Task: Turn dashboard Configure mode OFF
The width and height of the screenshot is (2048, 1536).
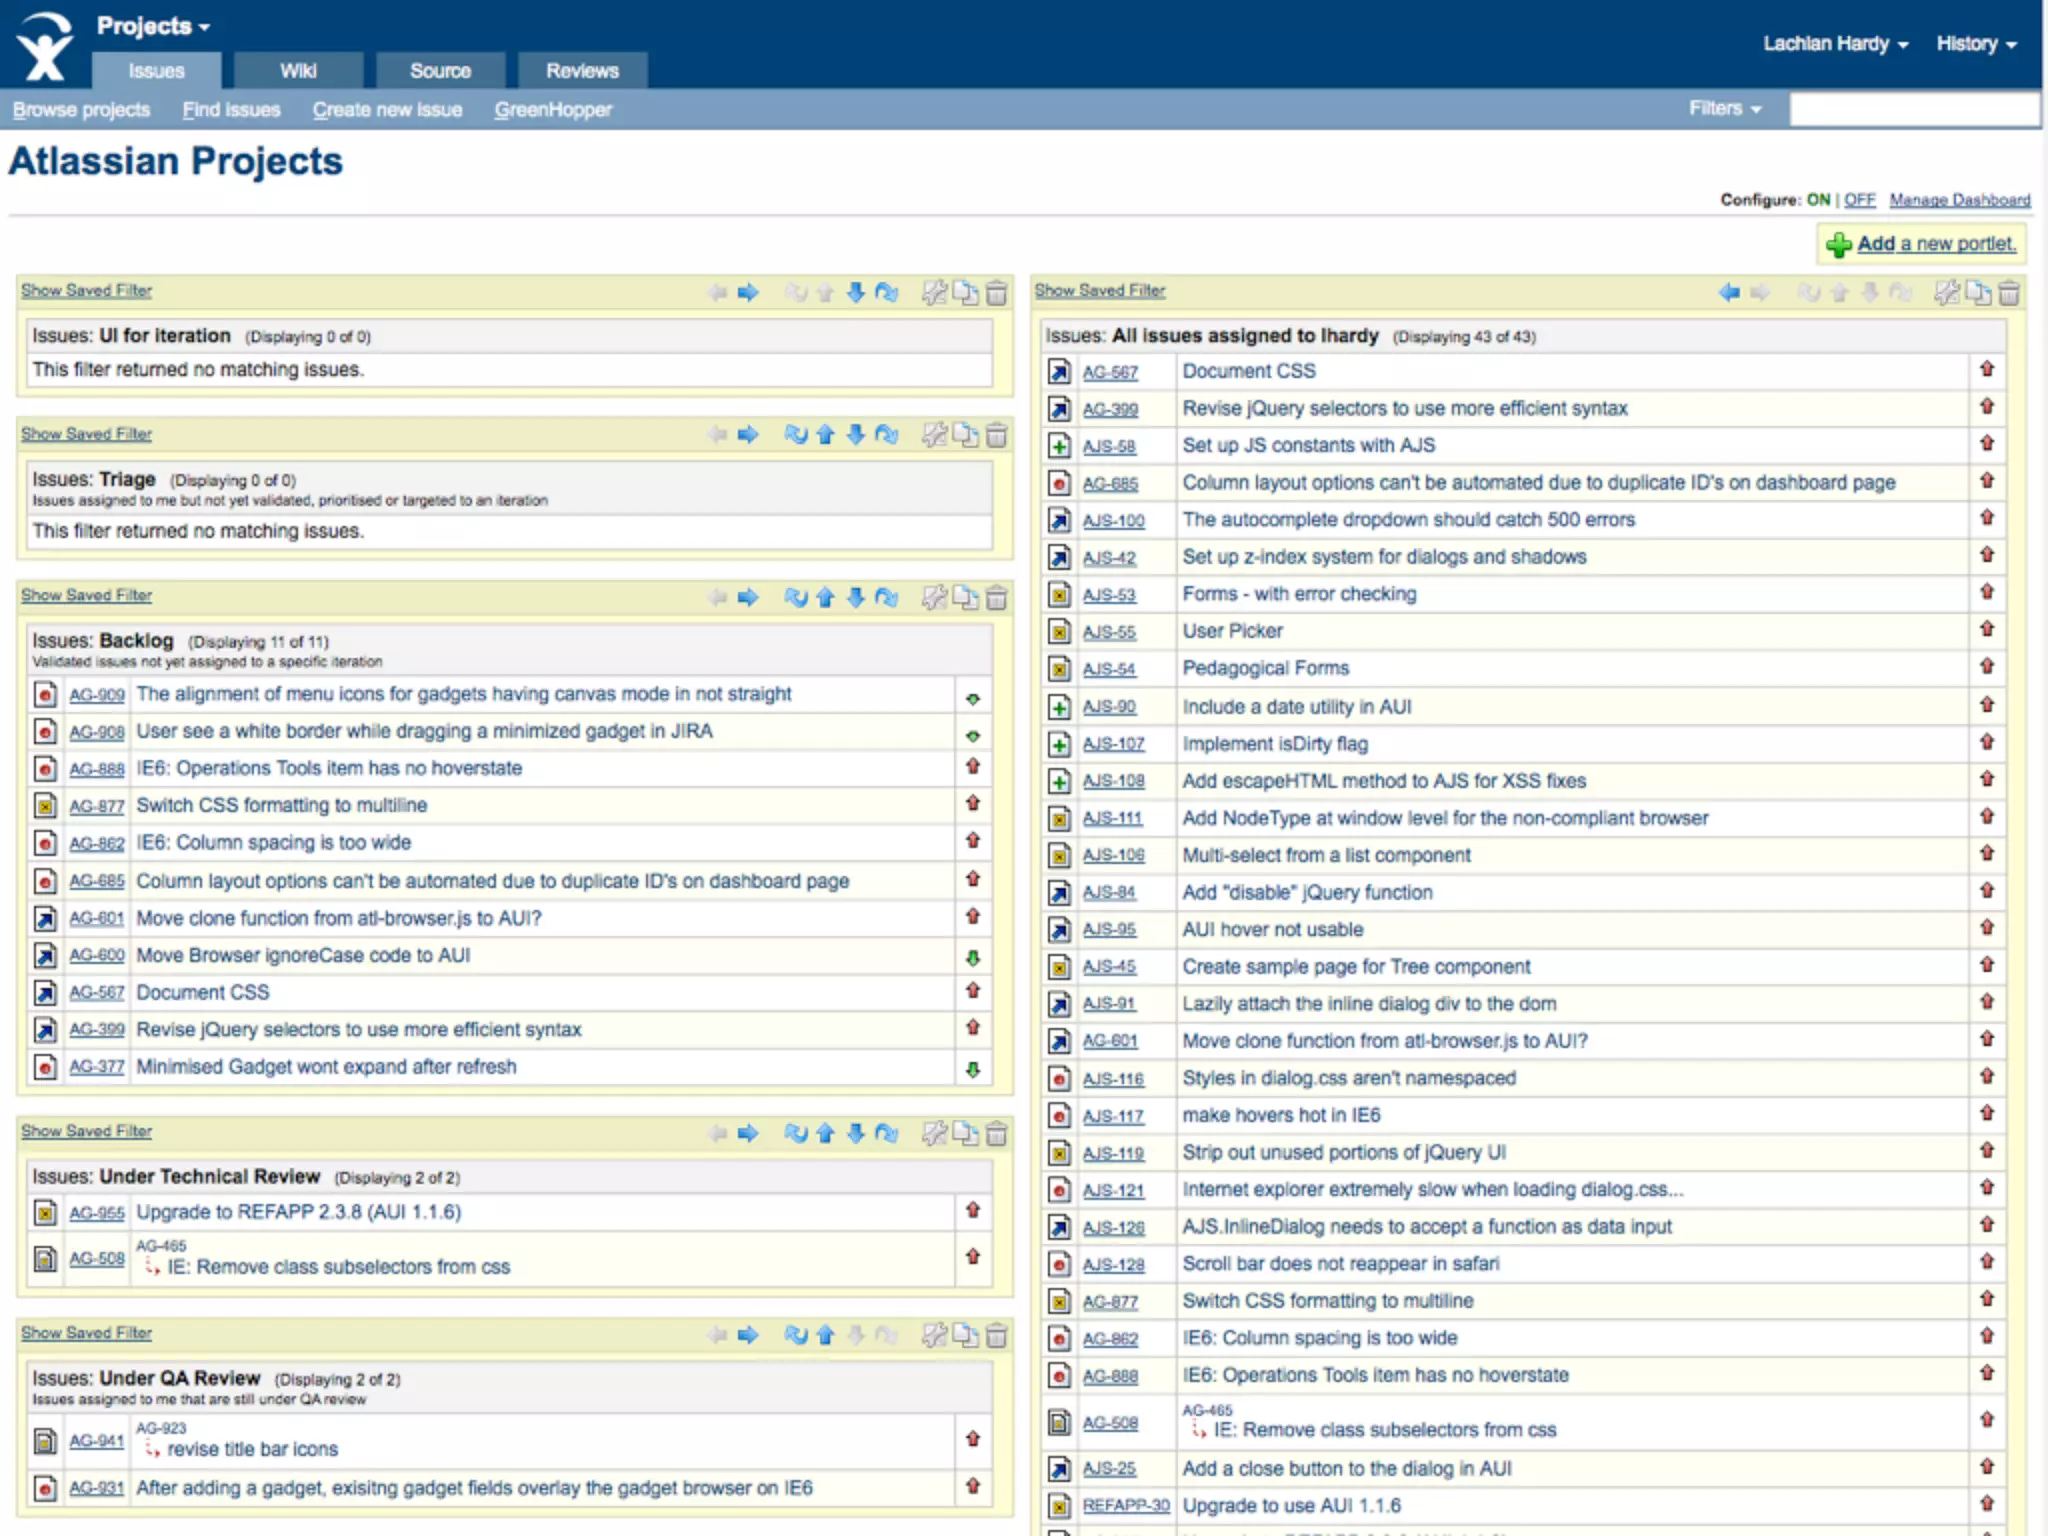Action: click(x=1859, y=200)
